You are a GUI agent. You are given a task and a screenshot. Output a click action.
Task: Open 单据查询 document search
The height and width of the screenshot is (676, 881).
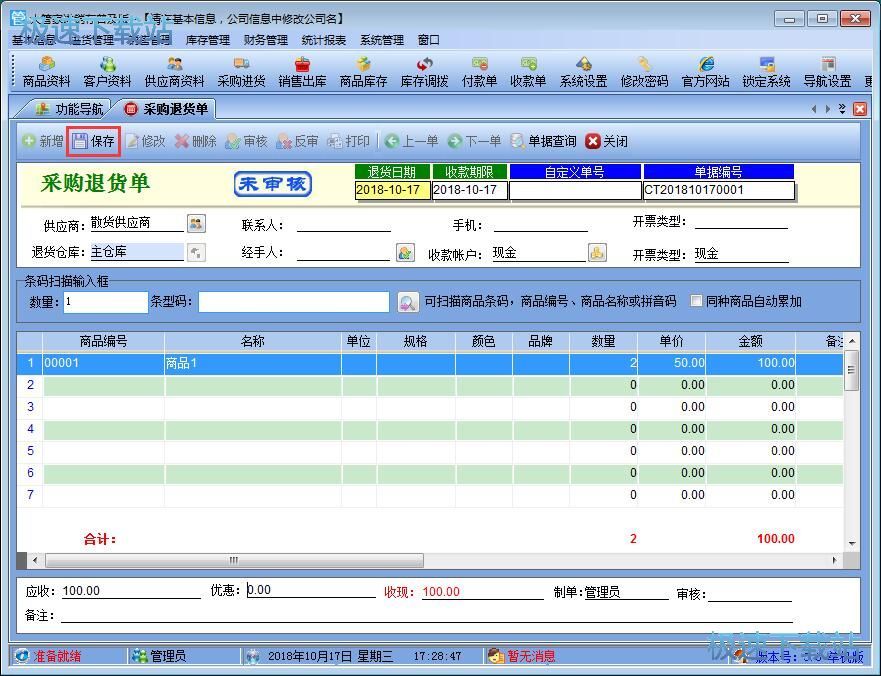[x=543, y=141]
